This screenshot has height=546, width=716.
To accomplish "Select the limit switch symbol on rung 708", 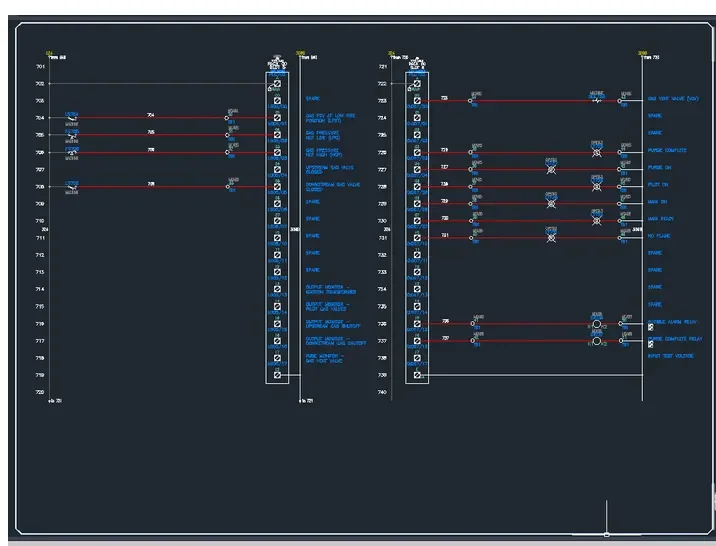I will pyautogui.click(x=72, y=187).
